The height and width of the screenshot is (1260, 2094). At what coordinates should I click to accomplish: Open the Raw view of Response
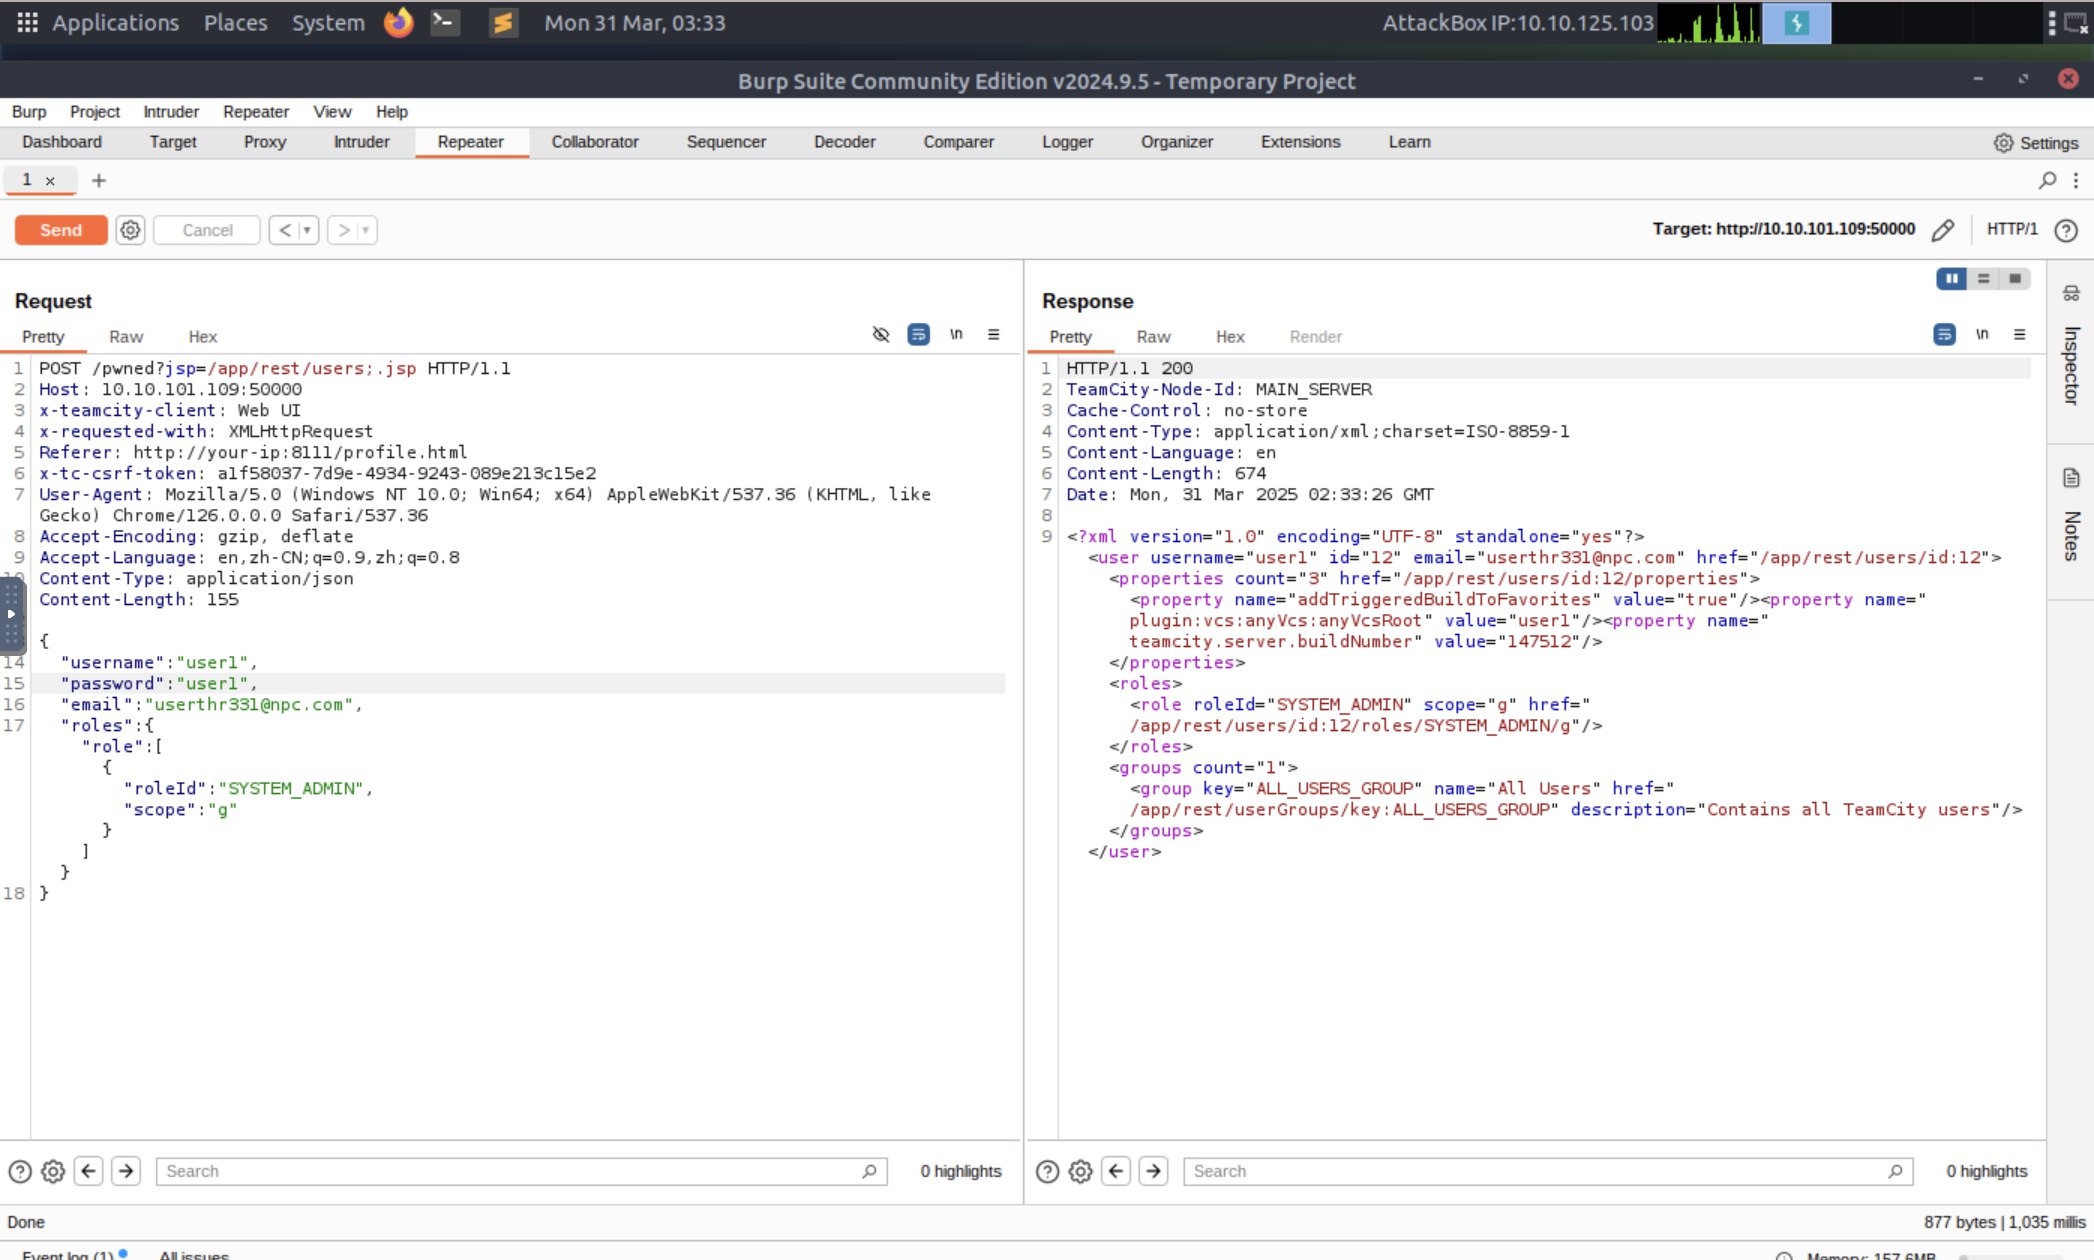[1153, 337]
